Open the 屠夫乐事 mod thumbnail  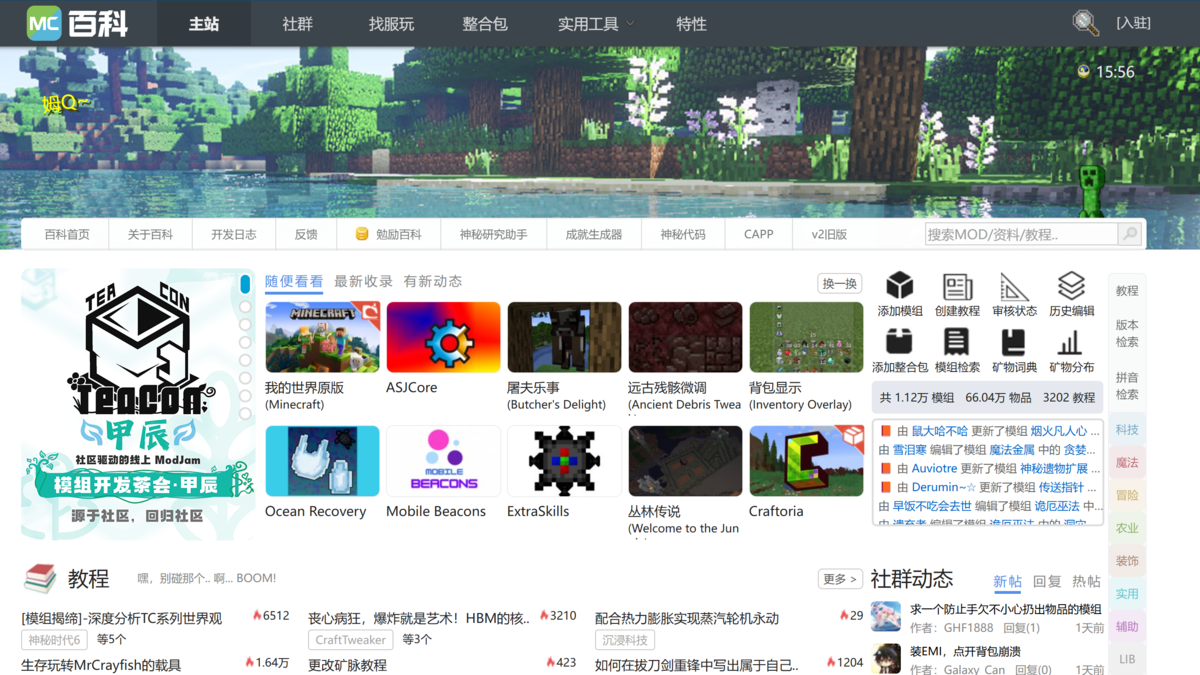[564, 337]
